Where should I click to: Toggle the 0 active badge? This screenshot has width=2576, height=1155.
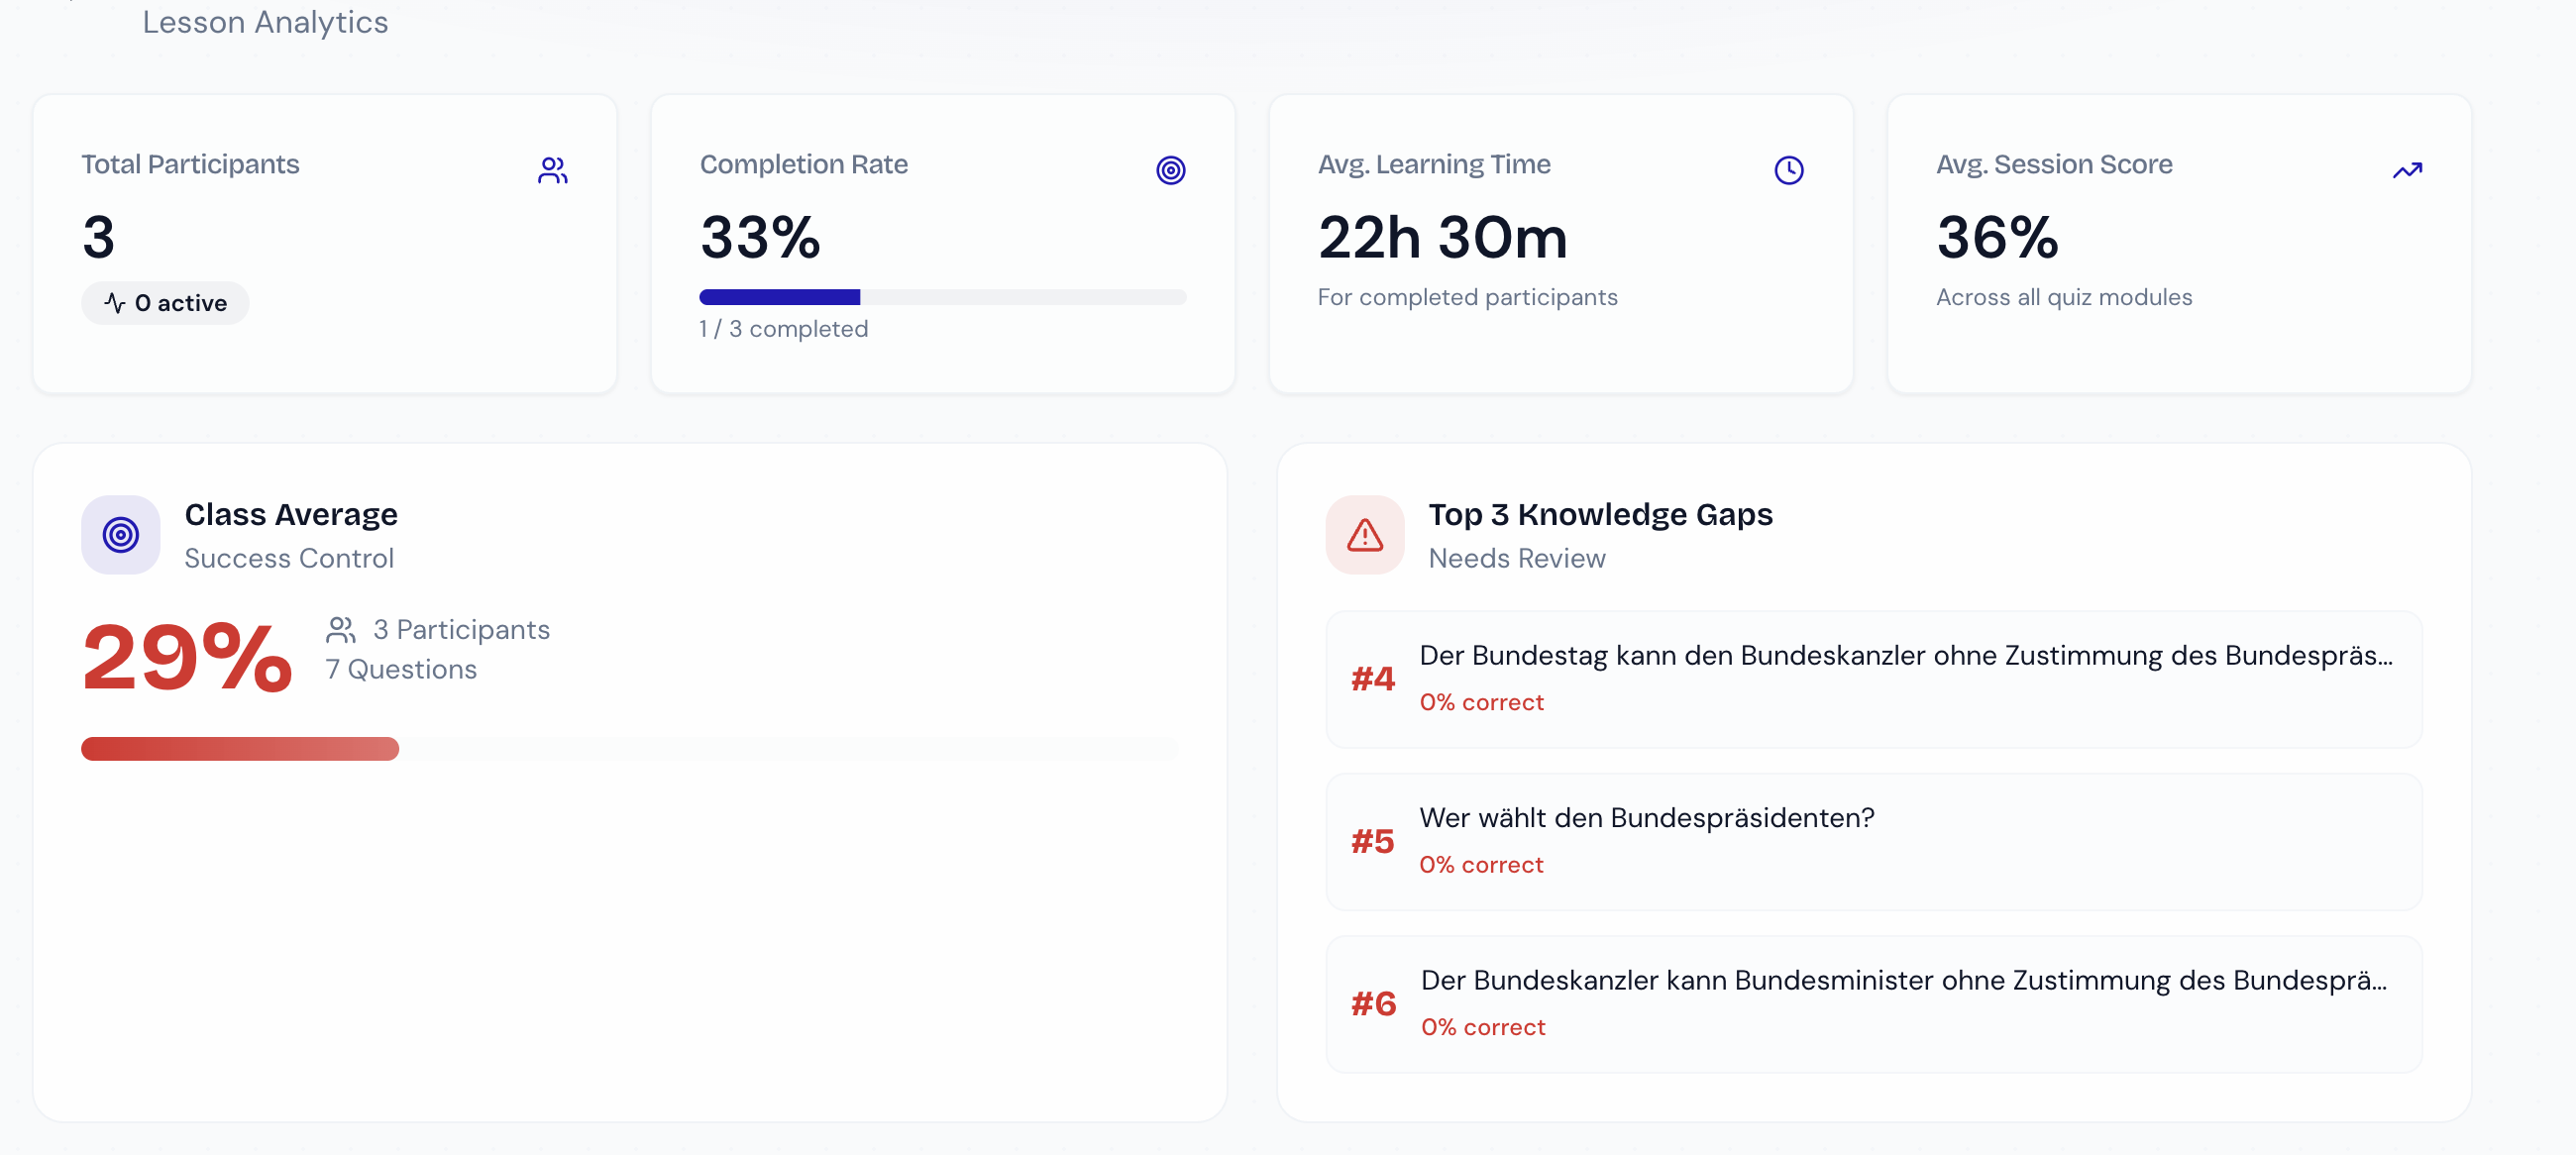pos(164,302)
